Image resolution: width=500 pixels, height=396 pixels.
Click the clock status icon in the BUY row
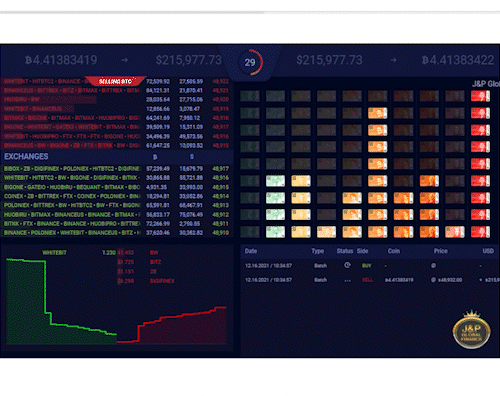(347, 265)
